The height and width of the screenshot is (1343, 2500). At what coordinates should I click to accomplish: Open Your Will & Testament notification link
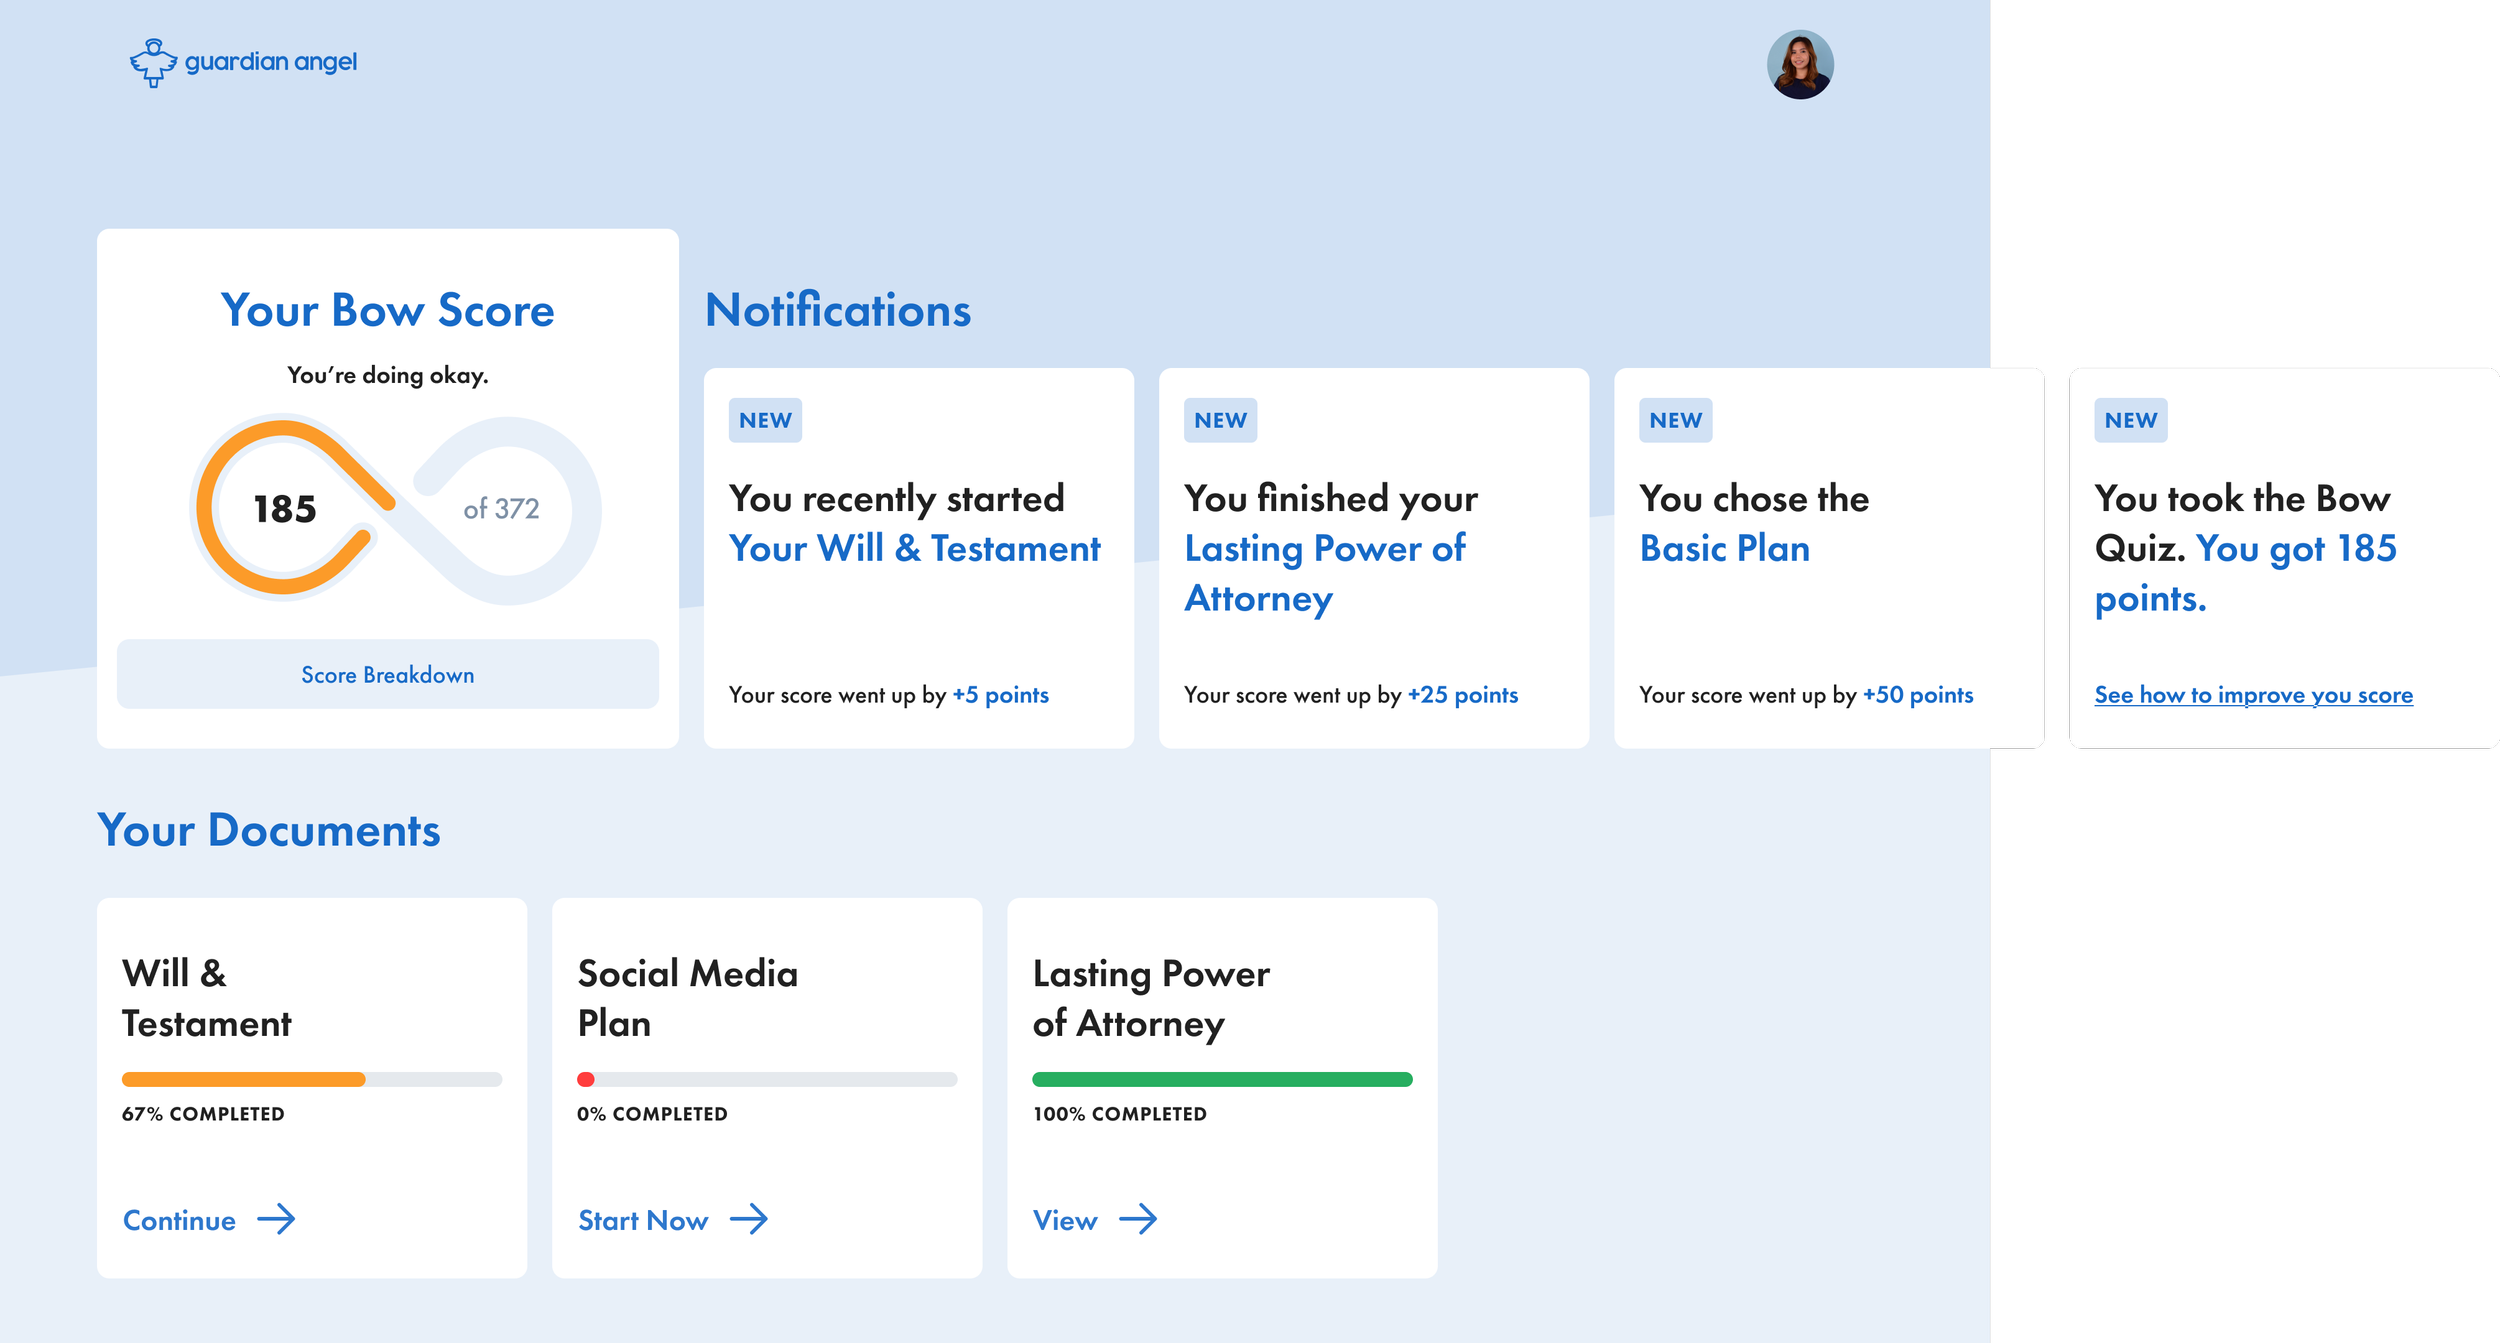pyautogui.click(x=914, y=549)
